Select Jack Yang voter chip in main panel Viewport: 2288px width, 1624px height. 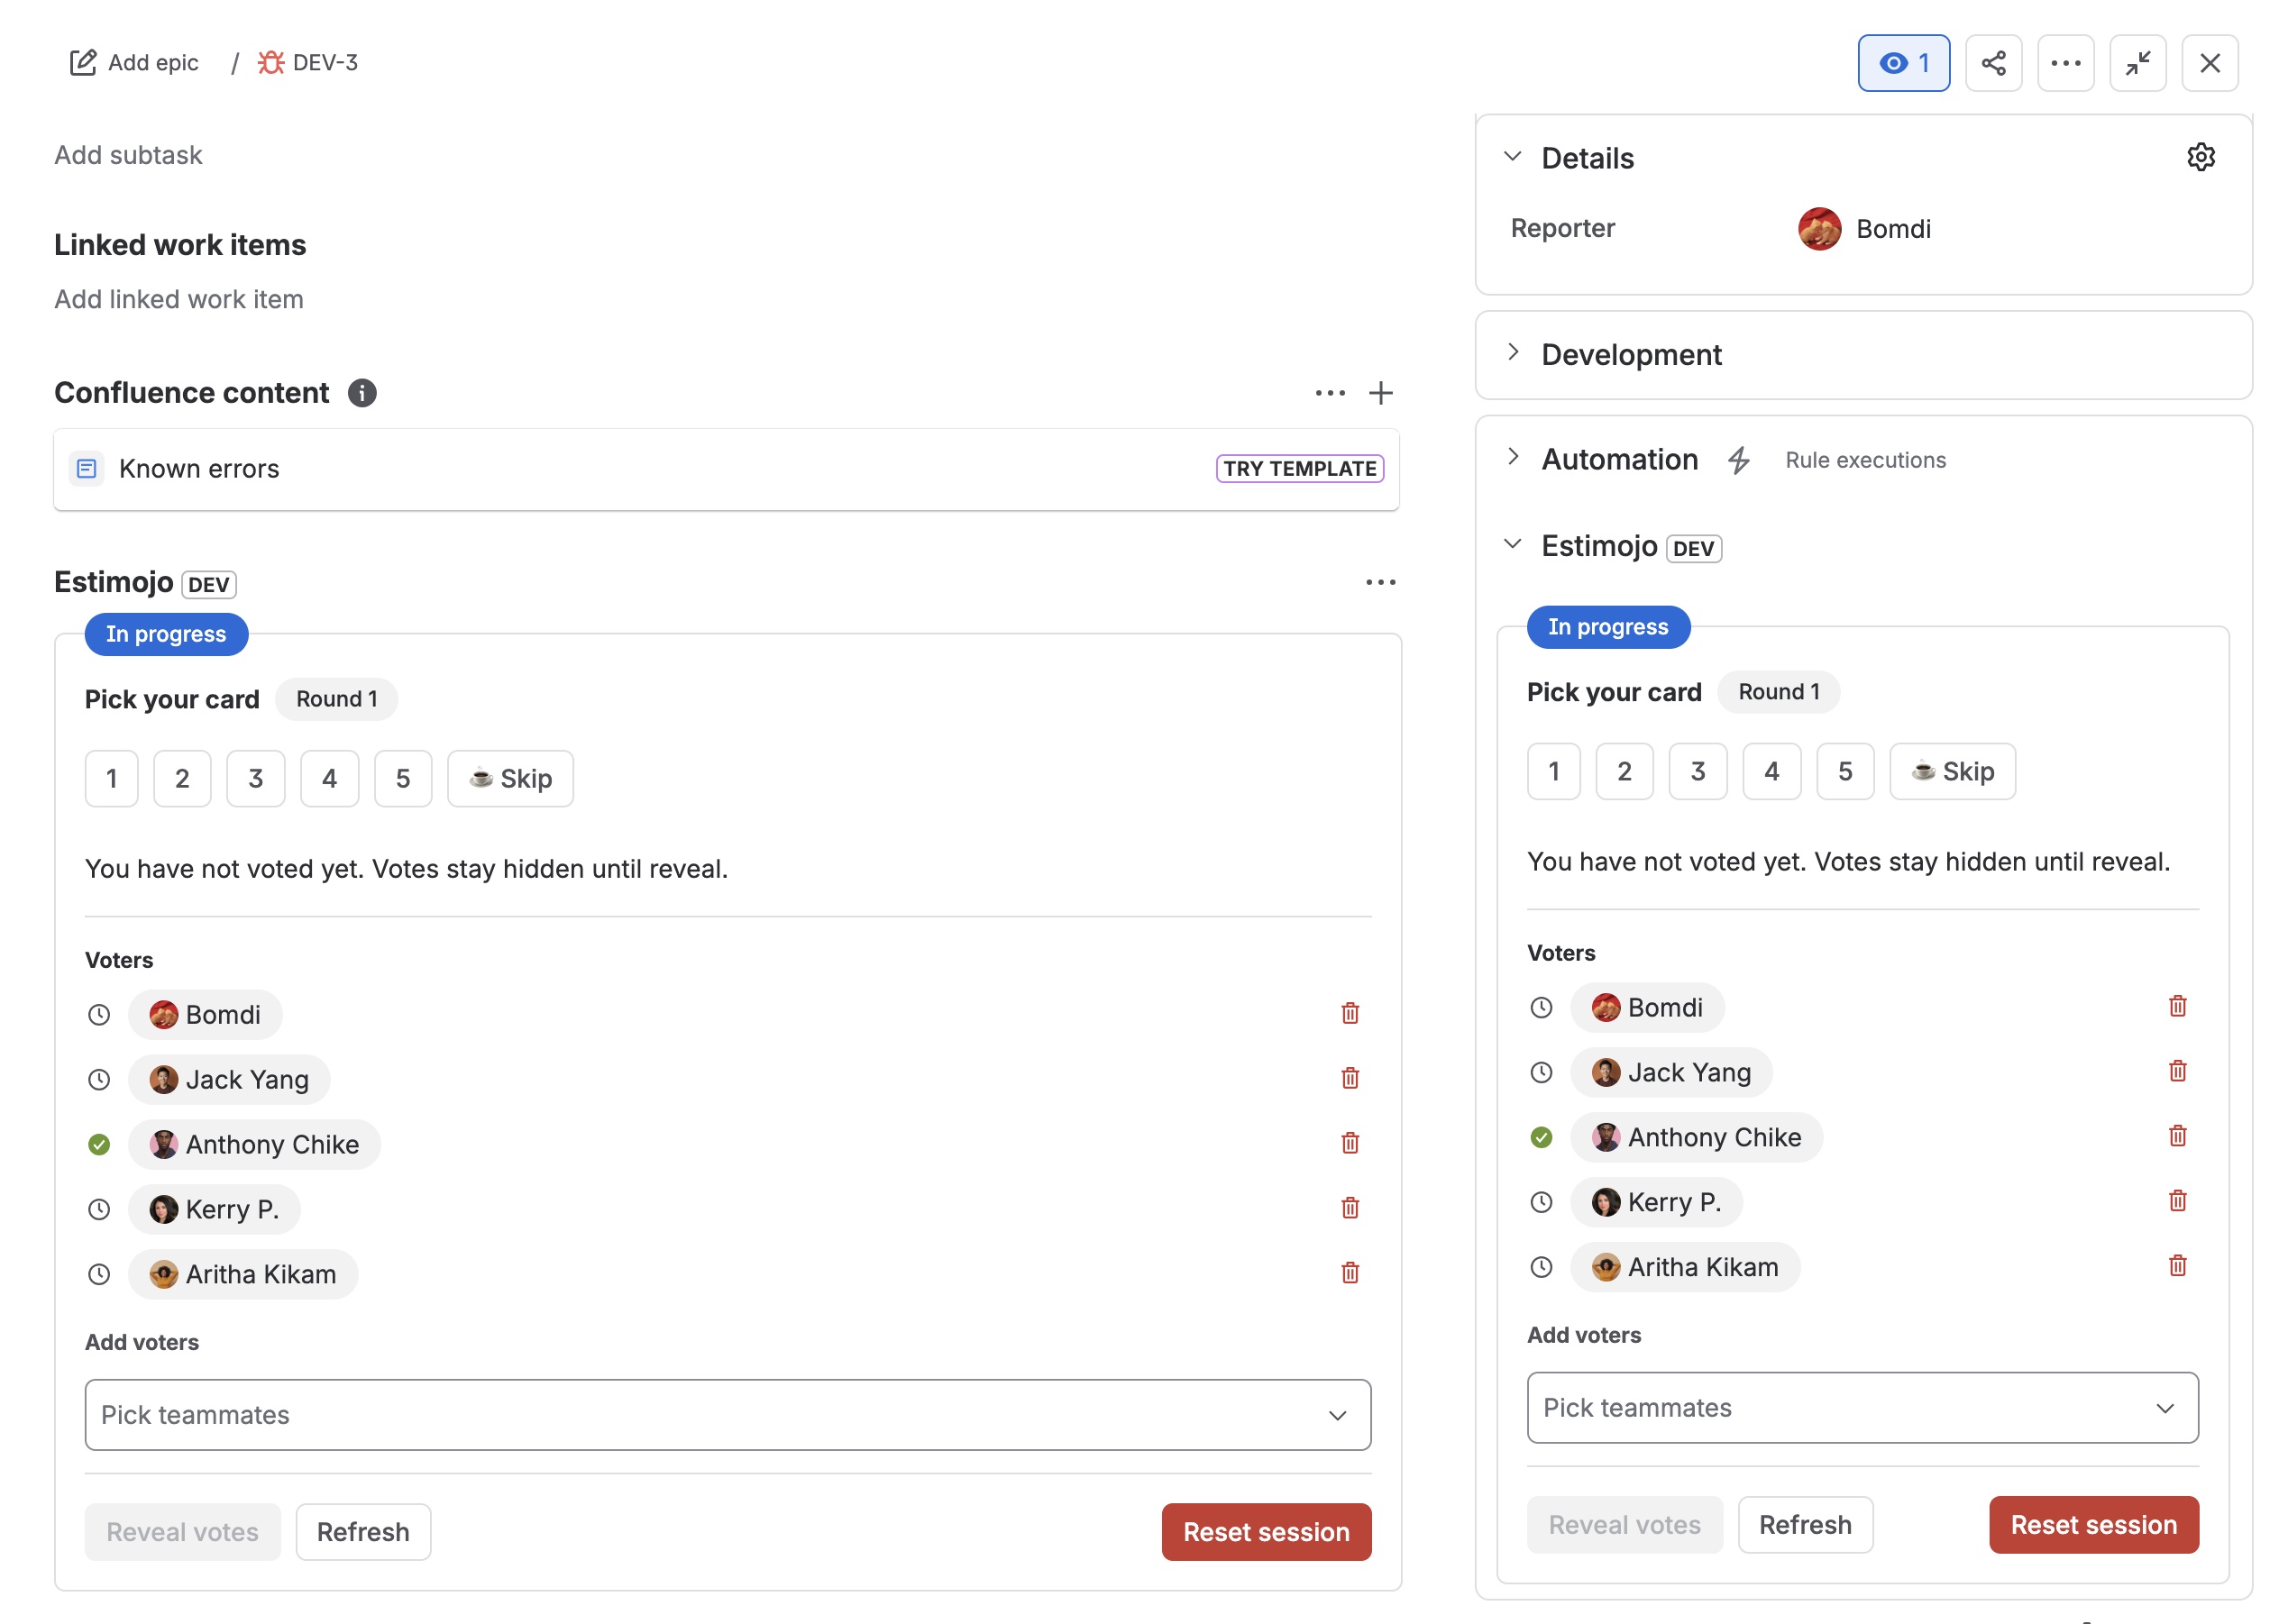pyautogui.click(x=229, y=1080)
